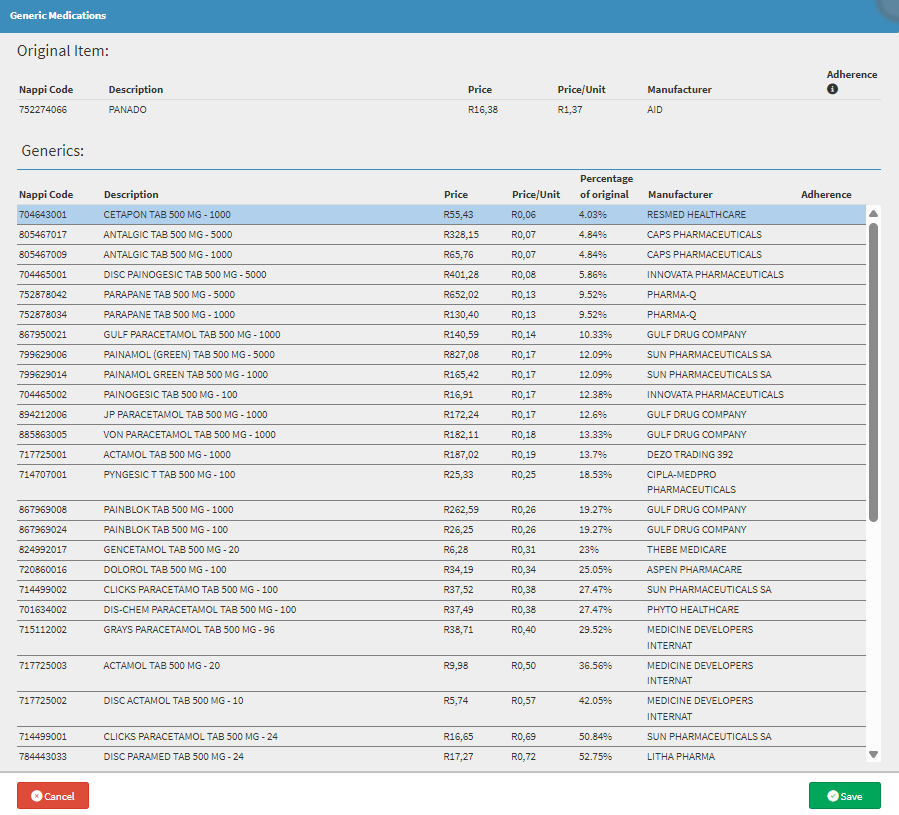Viewport: 899px width, 815px height.
Task: Select GENCETAMOL TAB 500 MG - 20 row
Action: [x=171, y=550]
